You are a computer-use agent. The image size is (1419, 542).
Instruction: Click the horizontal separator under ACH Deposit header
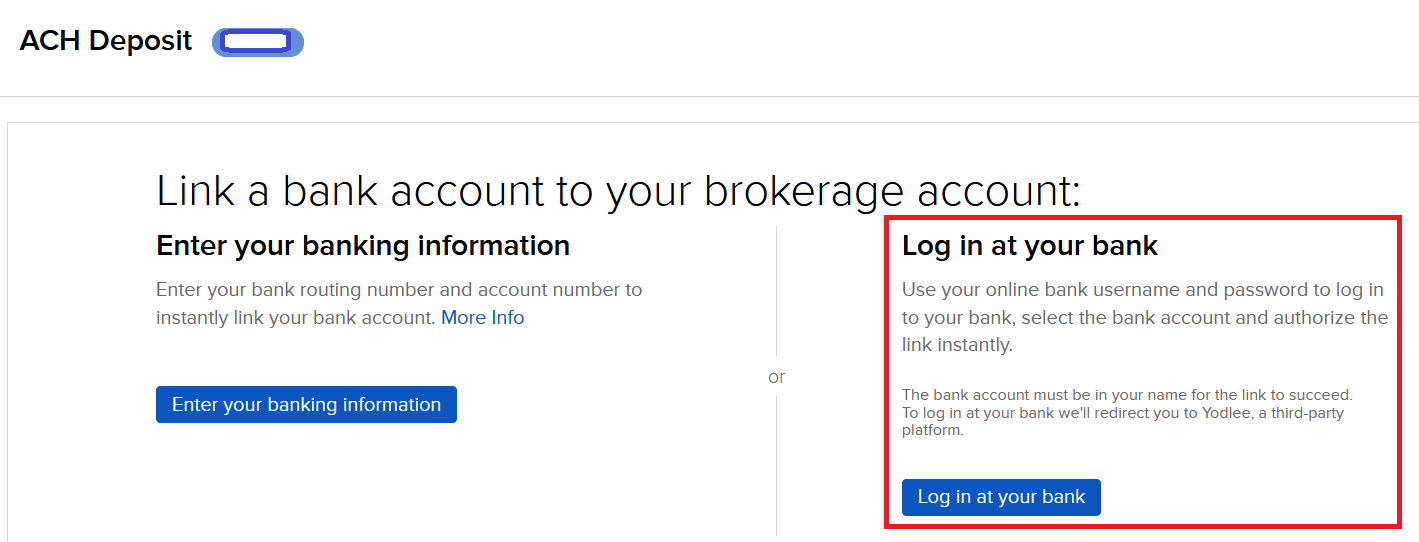[x=709, y=96]
